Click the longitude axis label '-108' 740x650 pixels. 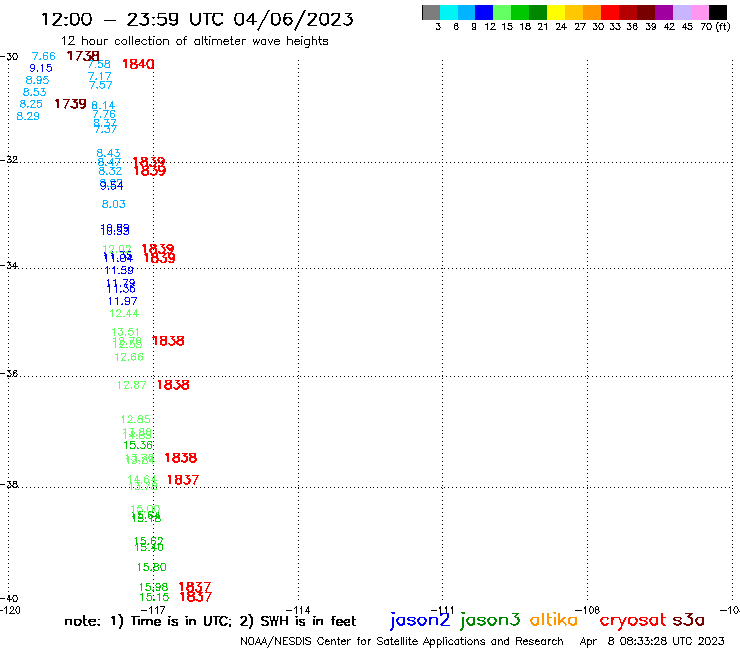587,610
